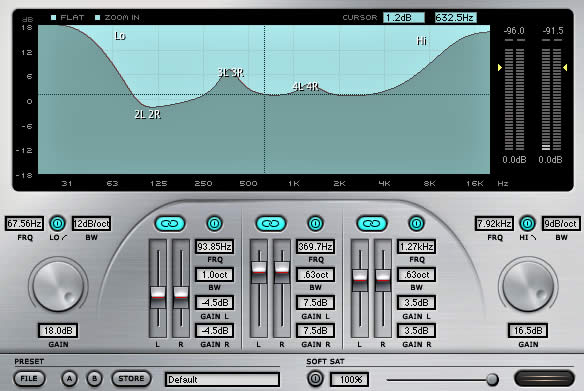Toggle the SOFT SAT power button
Viewport: 584px width, 391px height.
pyautogui.click(x=315, y=379)
